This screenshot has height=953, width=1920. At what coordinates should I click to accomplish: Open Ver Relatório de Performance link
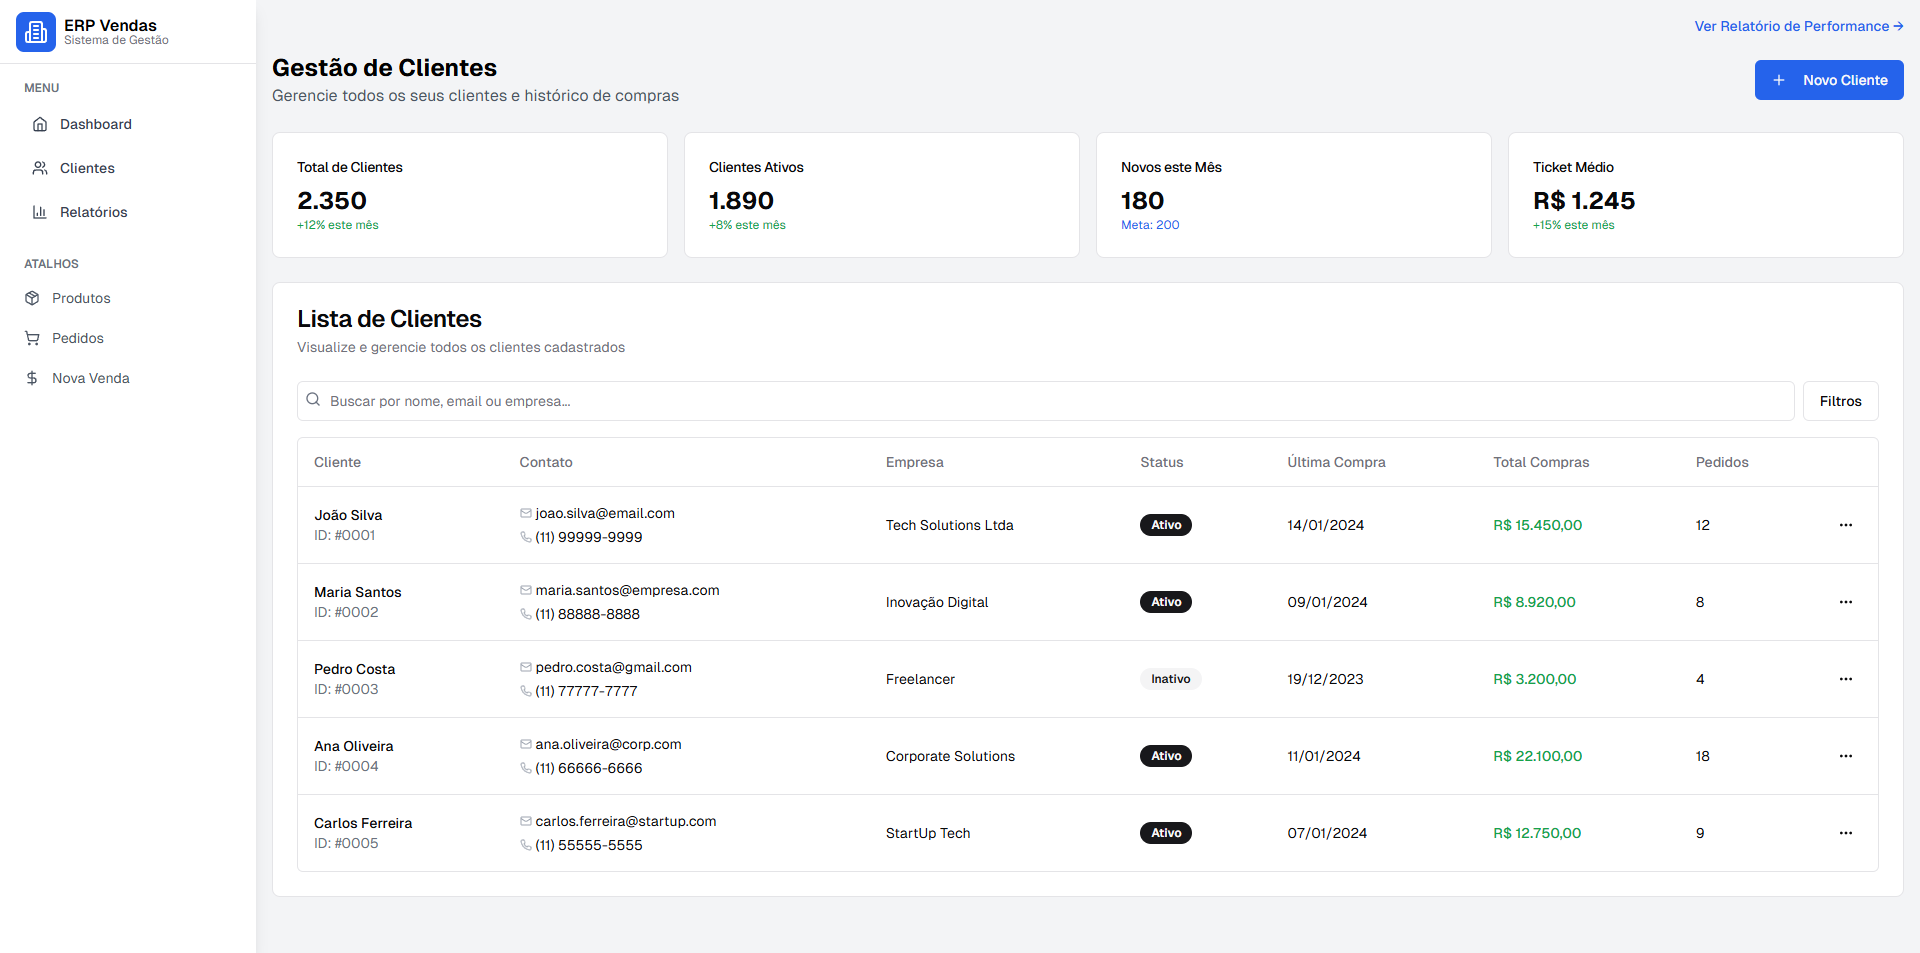point(1798,26)
